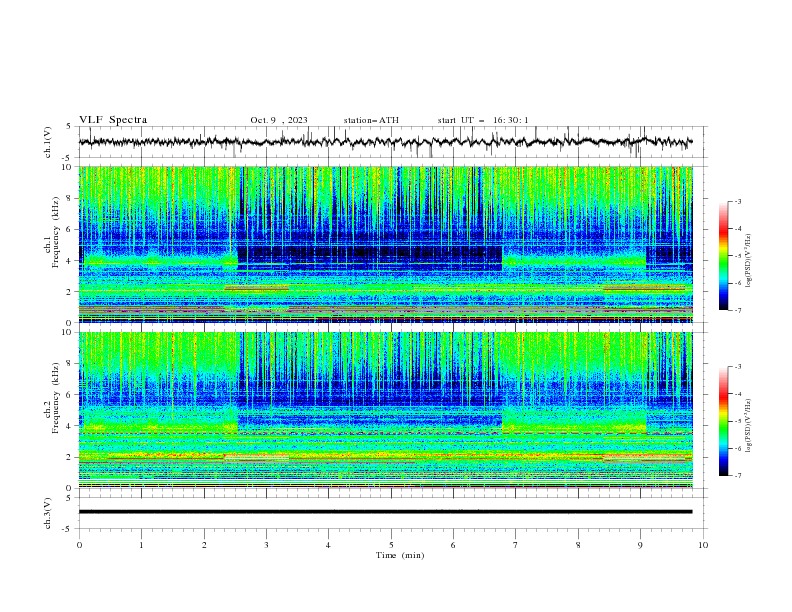The height and width of the screenshot is (612, 792).
Task: Click time axis tick label "1"
Action: 141,545
